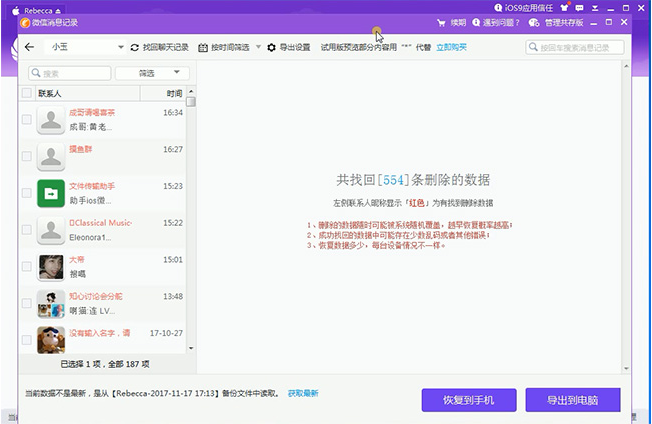
Task: Expand the 按时间筛选 dropdown arrow
Action: 258,47
